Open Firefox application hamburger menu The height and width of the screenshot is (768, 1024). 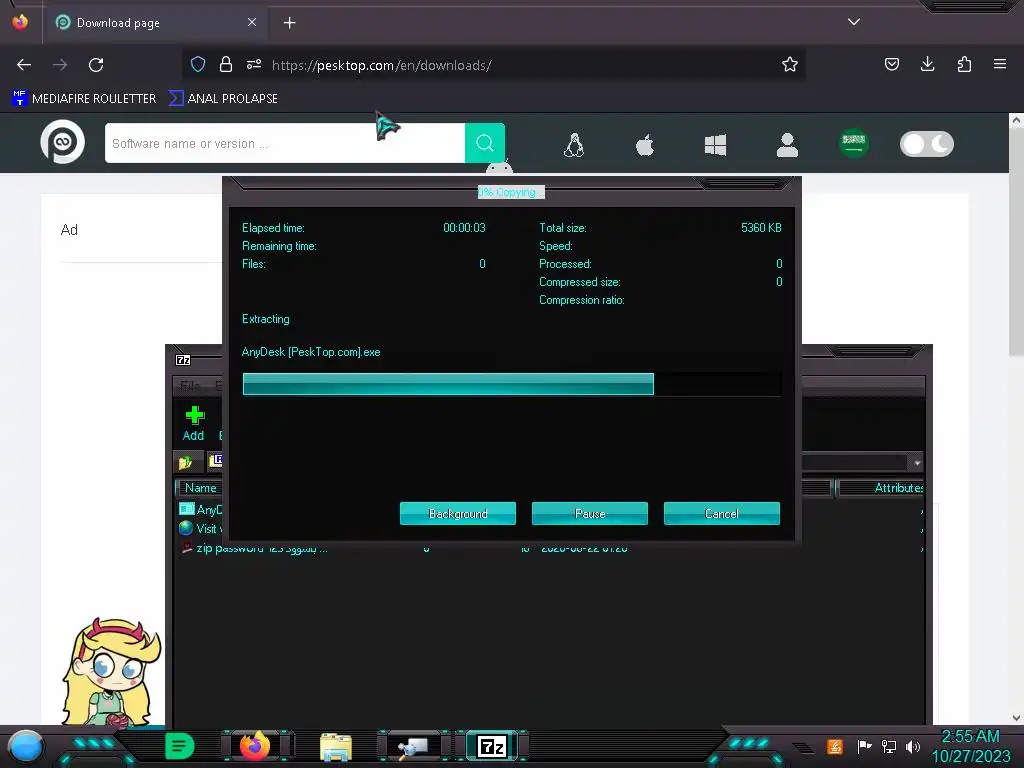point(1000,64)
